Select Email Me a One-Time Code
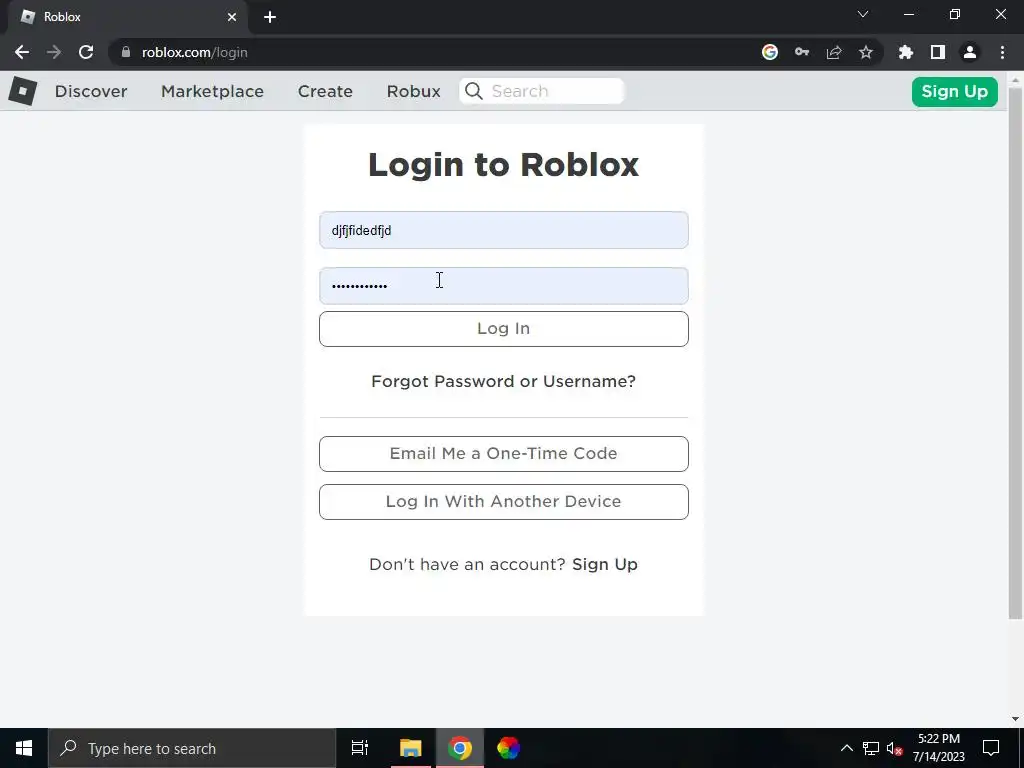Viewport: 1024px width, 768px height. tap(504, 454)
